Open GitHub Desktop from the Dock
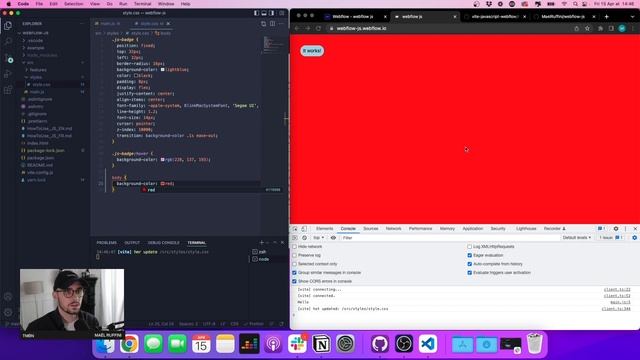The image size is (640, 360). (x=380, y=344)
